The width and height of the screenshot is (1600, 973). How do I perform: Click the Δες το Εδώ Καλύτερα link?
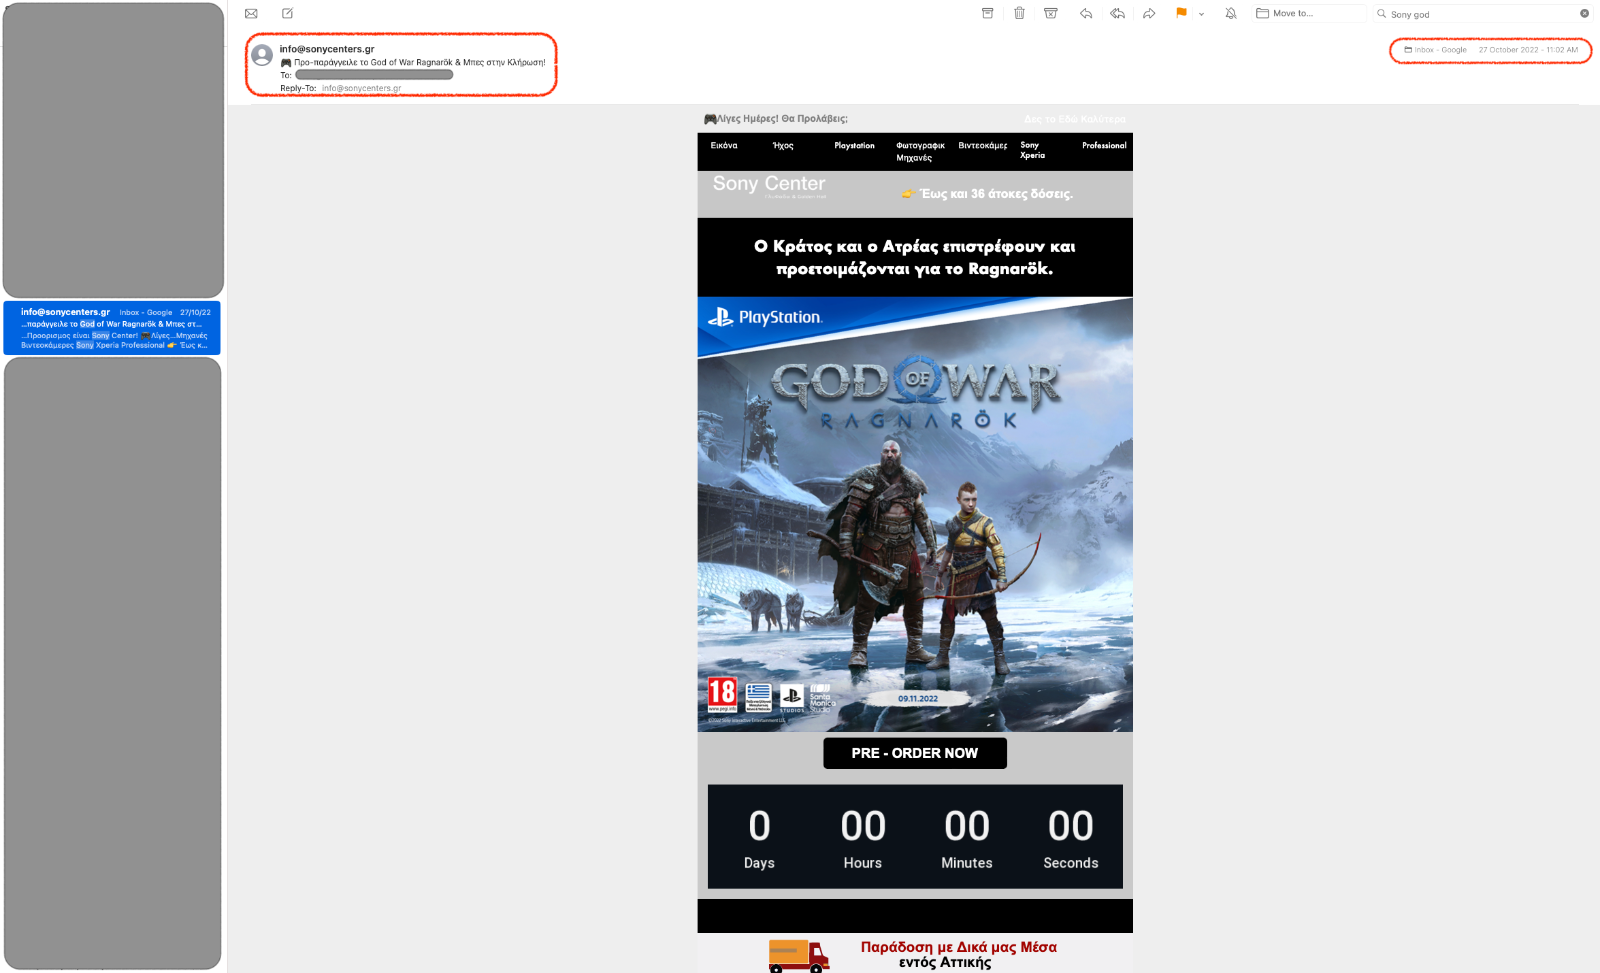coord(1075,119)
